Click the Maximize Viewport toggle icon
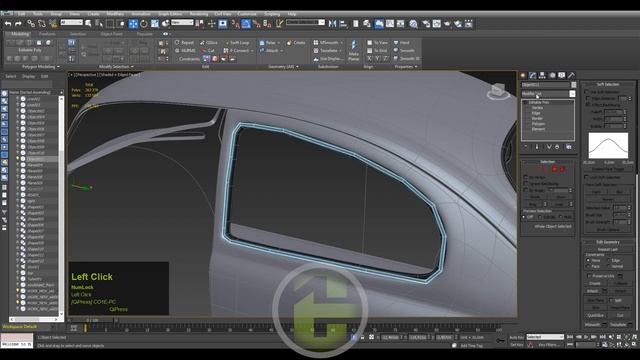 point(635,345)
